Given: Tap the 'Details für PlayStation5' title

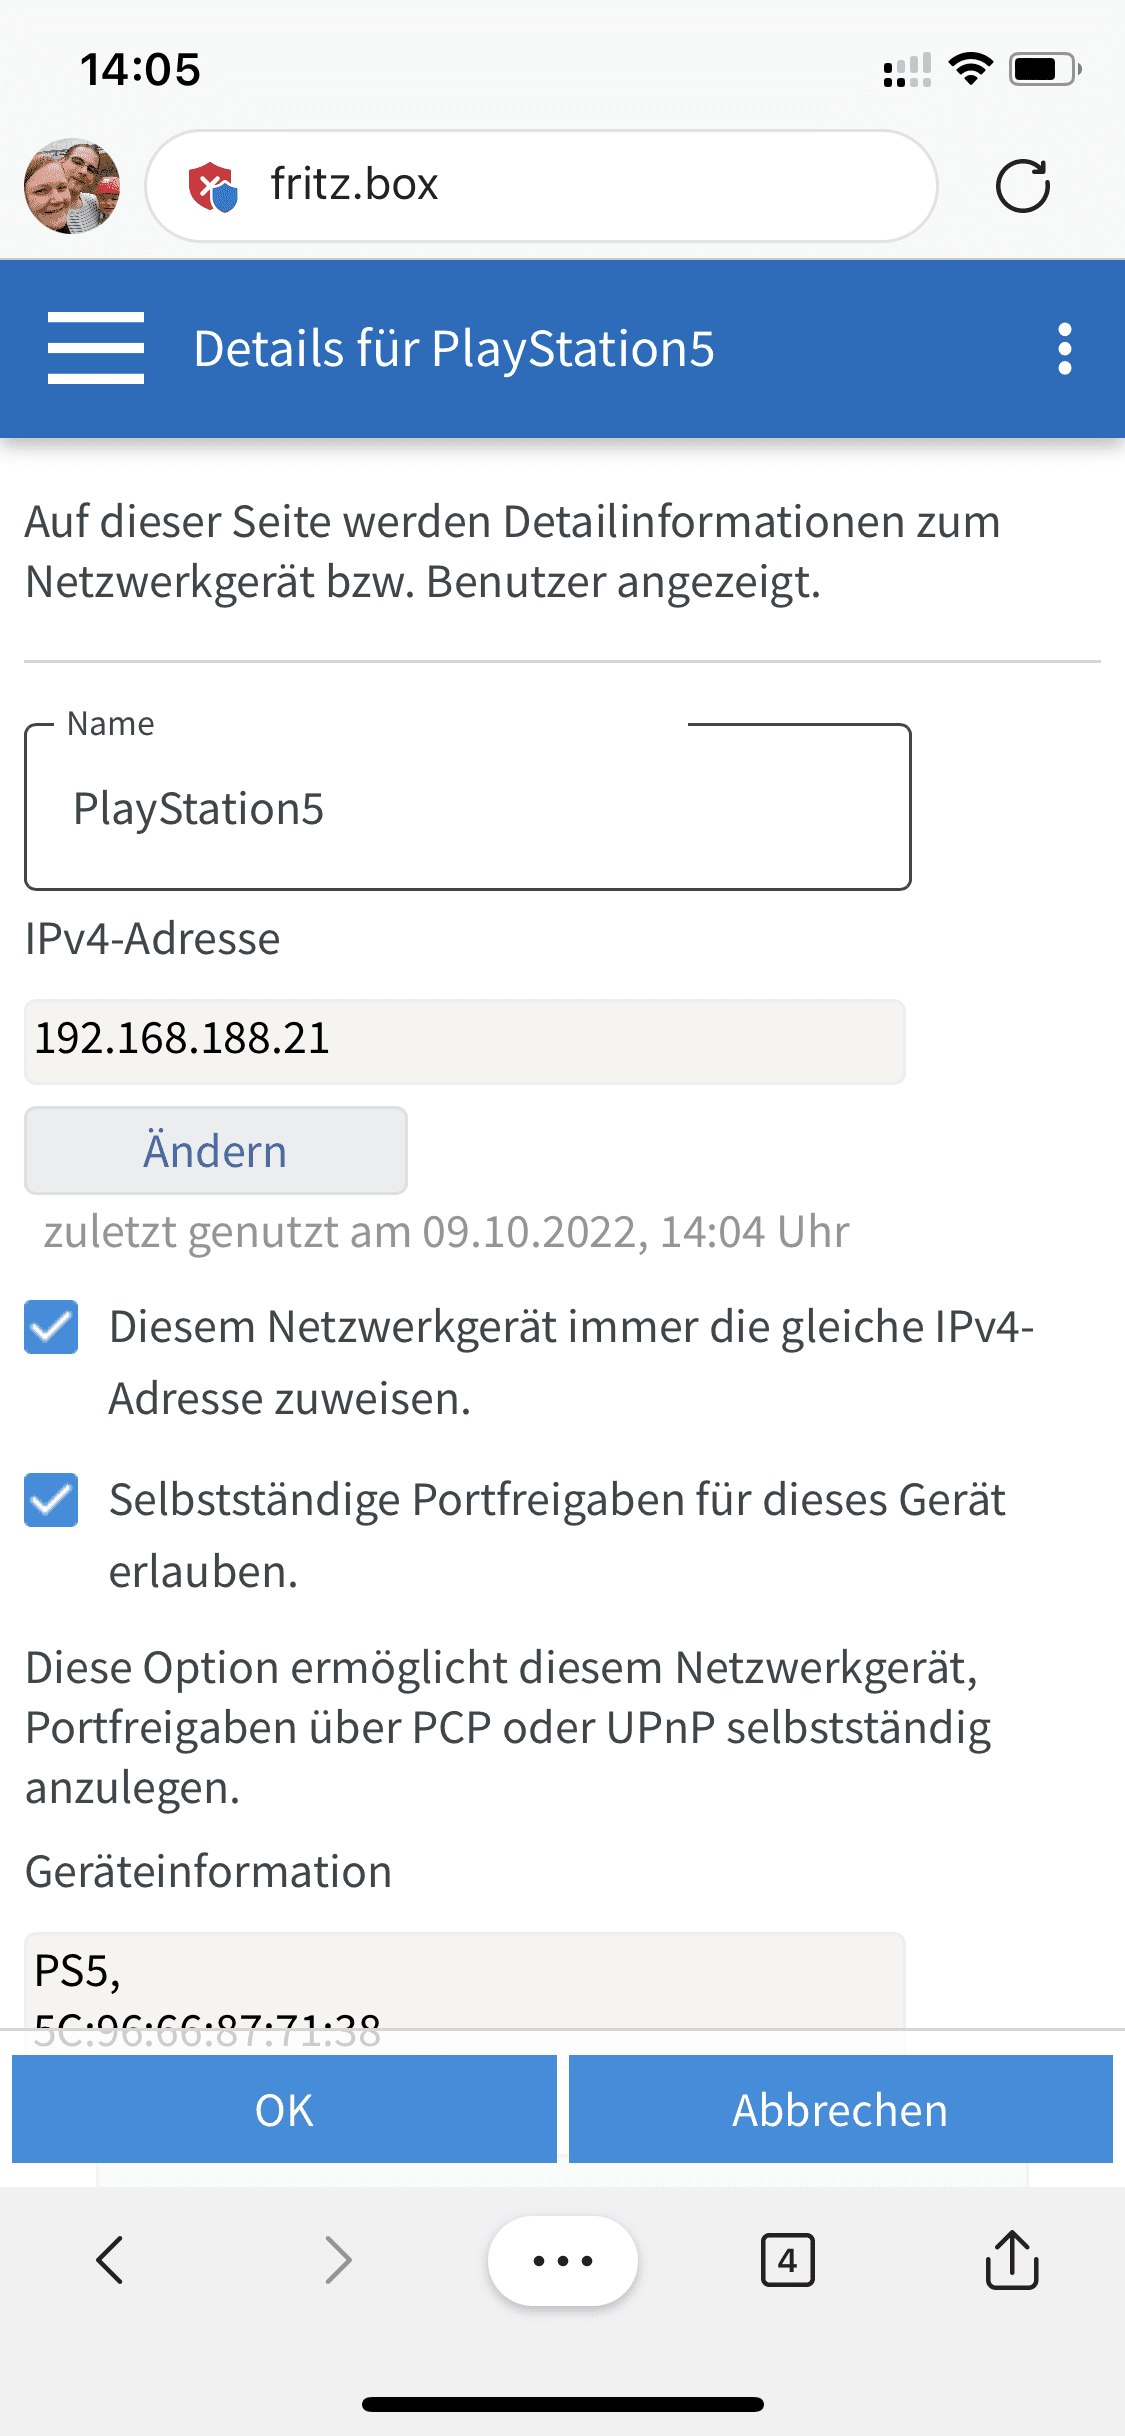Looking at the screenshot, I should point(454,349).
